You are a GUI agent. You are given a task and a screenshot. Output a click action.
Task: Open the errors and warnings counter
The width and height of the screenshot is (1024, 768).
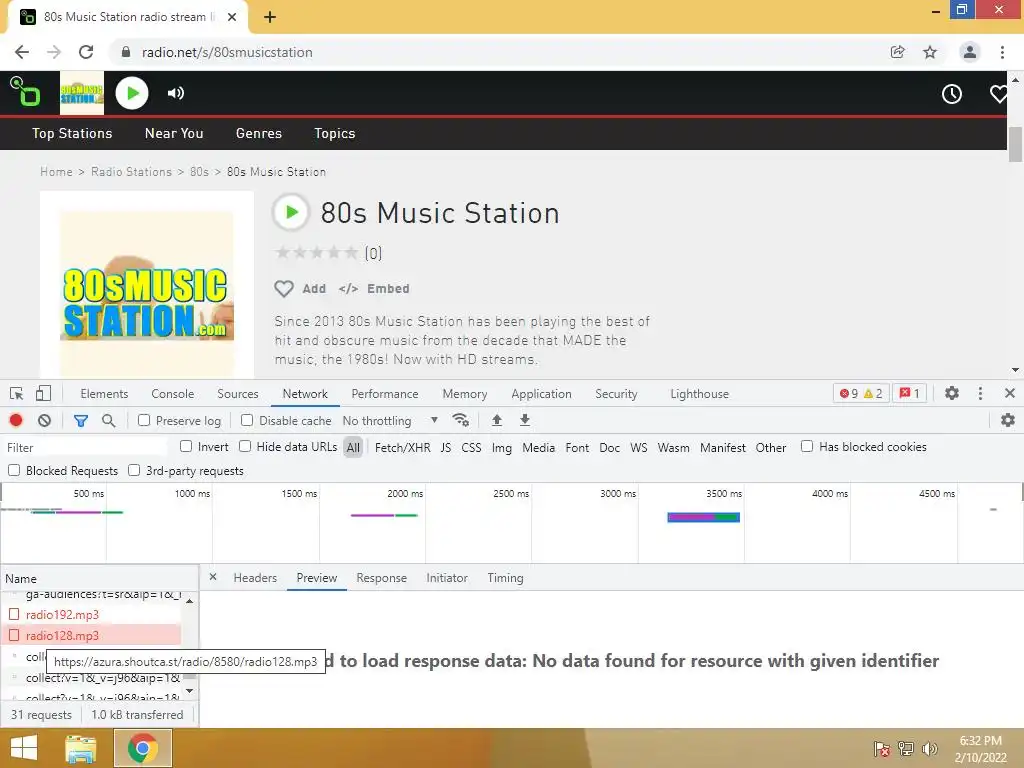861,393
